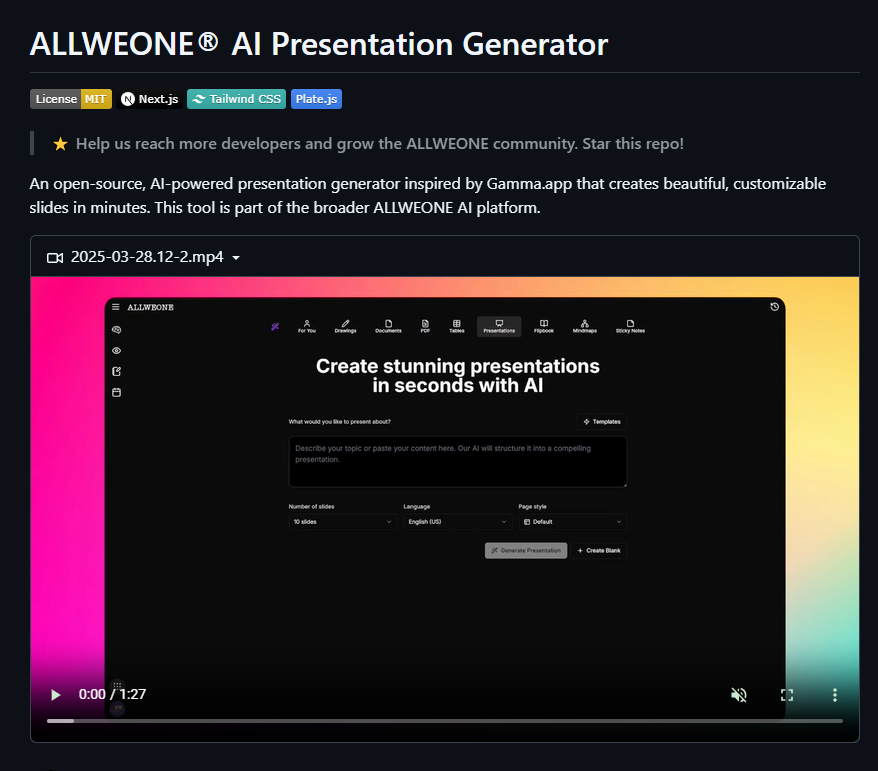Image resolution: width=878 pixels, height=771 pixels.
Task: Click the For You icon
Action: click(306, 325)
